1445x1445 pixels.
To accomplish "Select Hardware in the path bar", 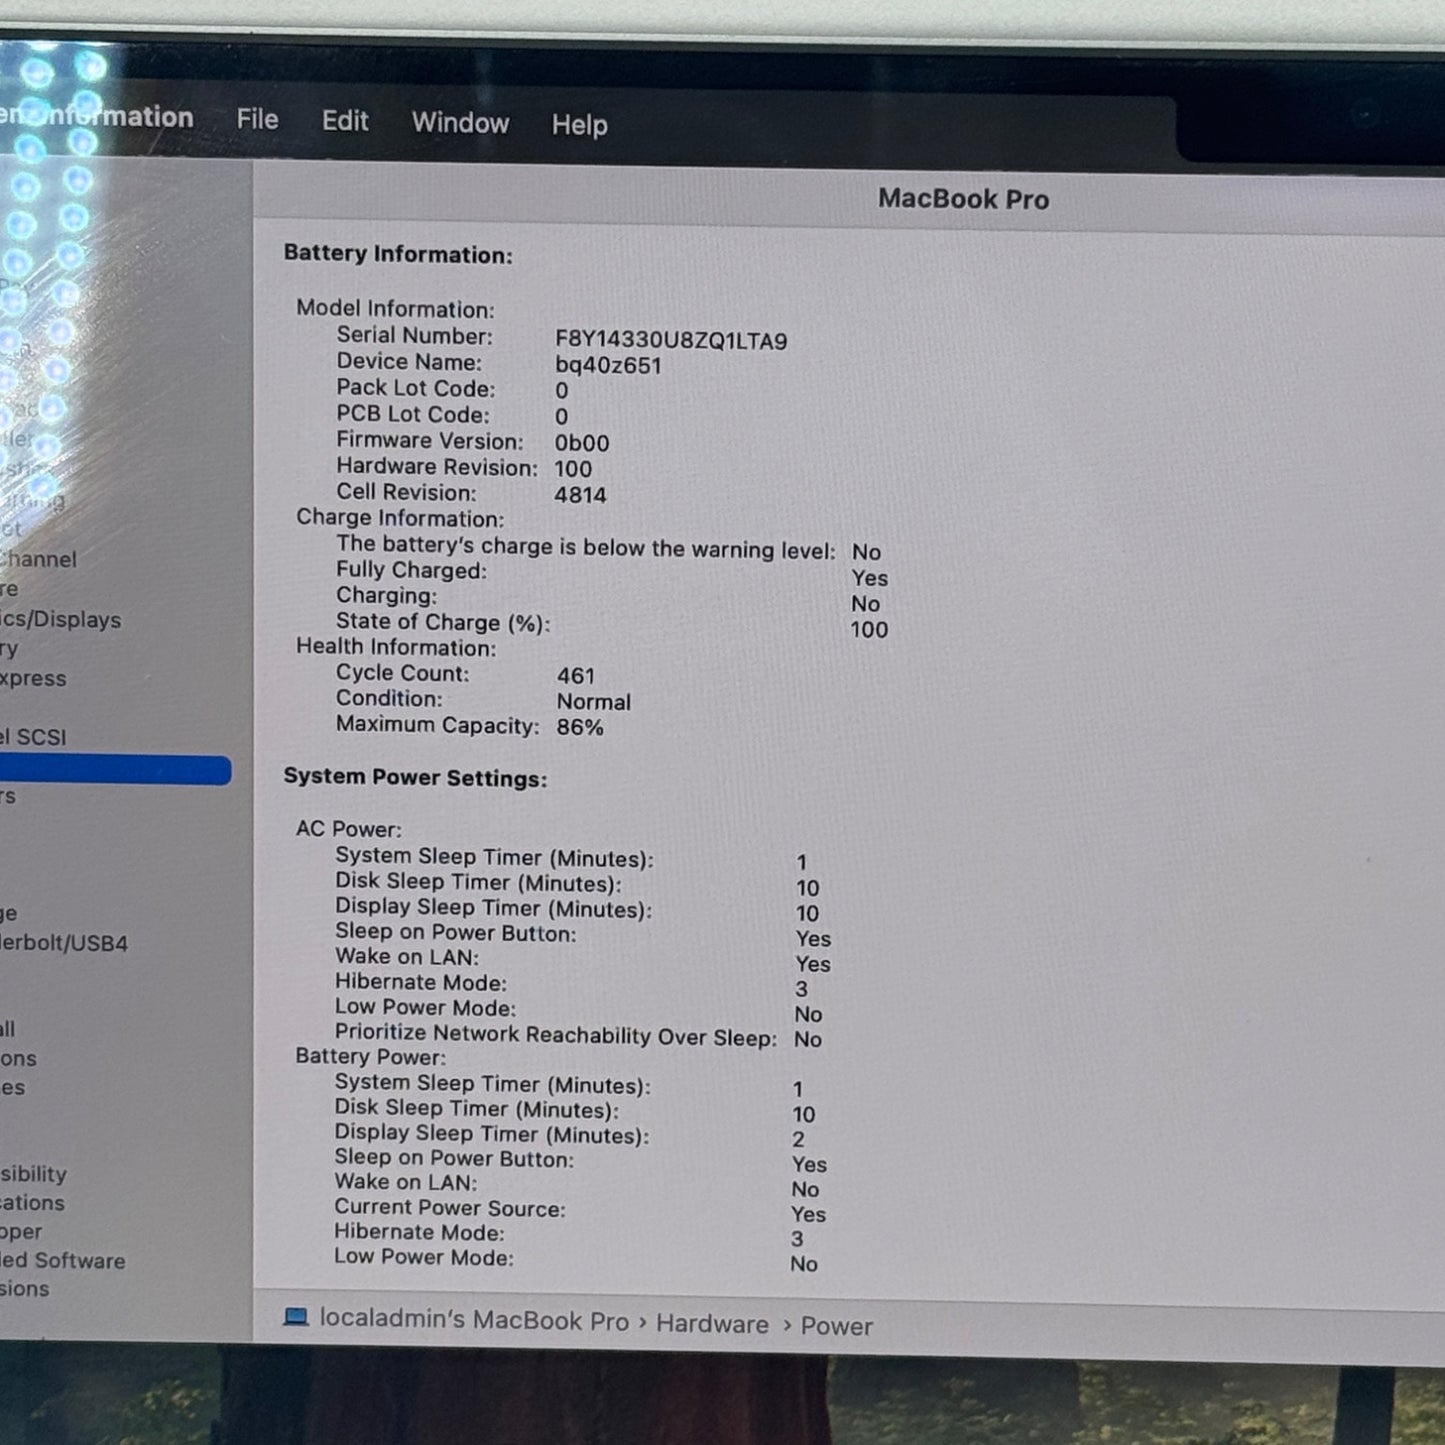I will pyautogui.click(x=712, y=1324).
